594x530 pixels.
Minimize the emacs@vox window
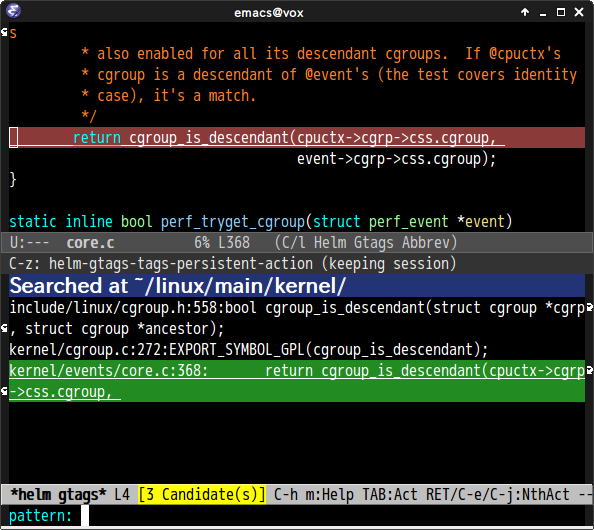[x=543, y=13]
